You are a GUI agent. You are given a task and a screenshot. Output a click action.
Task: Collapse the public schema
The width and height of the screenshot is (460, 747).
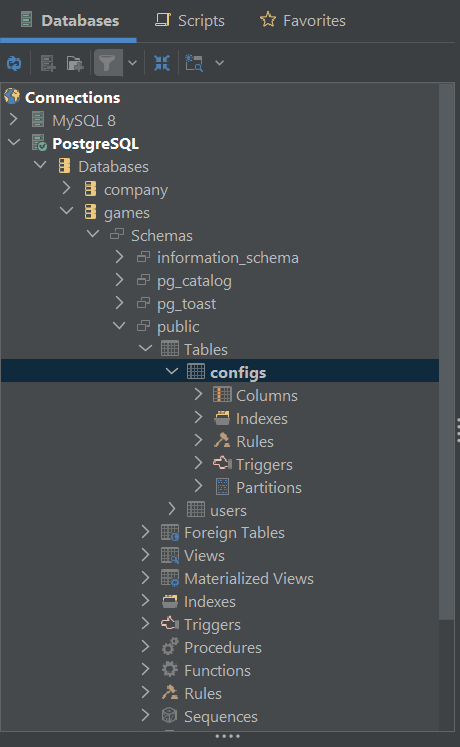tap(119, 325)
